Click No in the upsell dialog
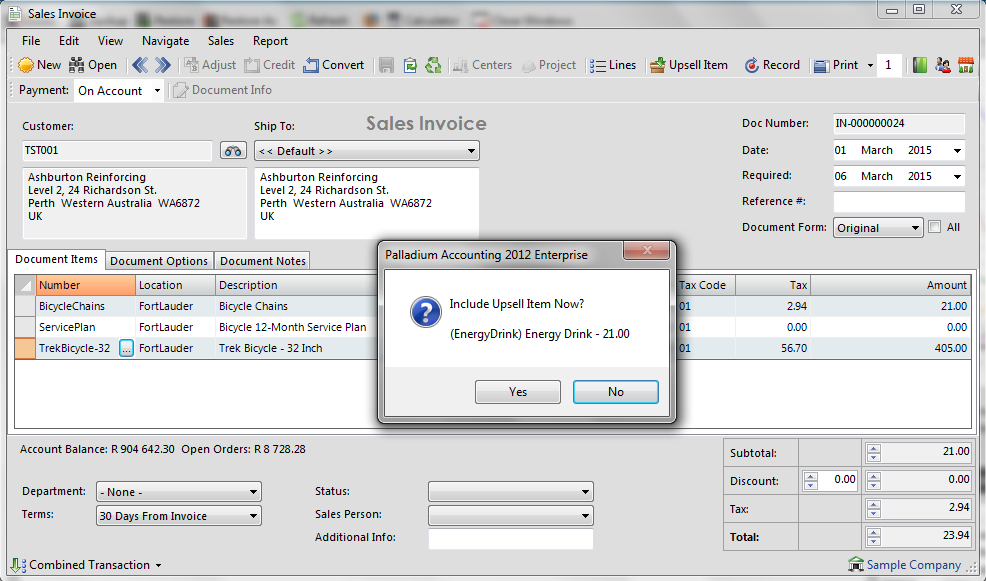The width and height of the screenshot is (986, 581). (616, 392)
